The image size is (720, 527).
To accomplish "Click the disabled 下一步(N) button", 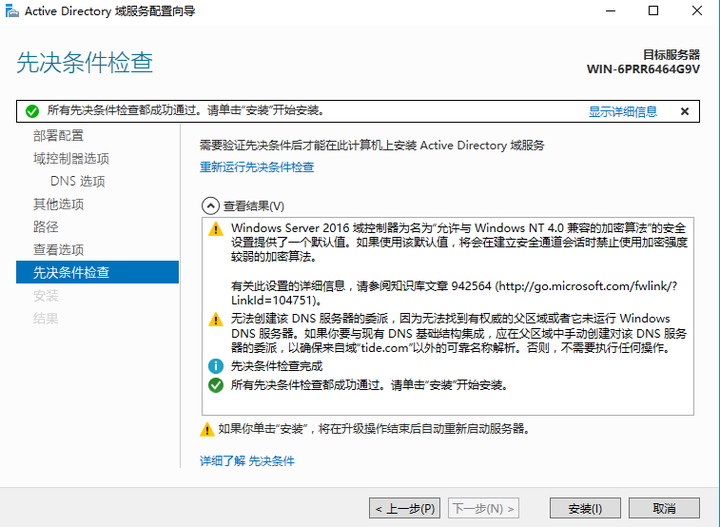I will 484,508.
